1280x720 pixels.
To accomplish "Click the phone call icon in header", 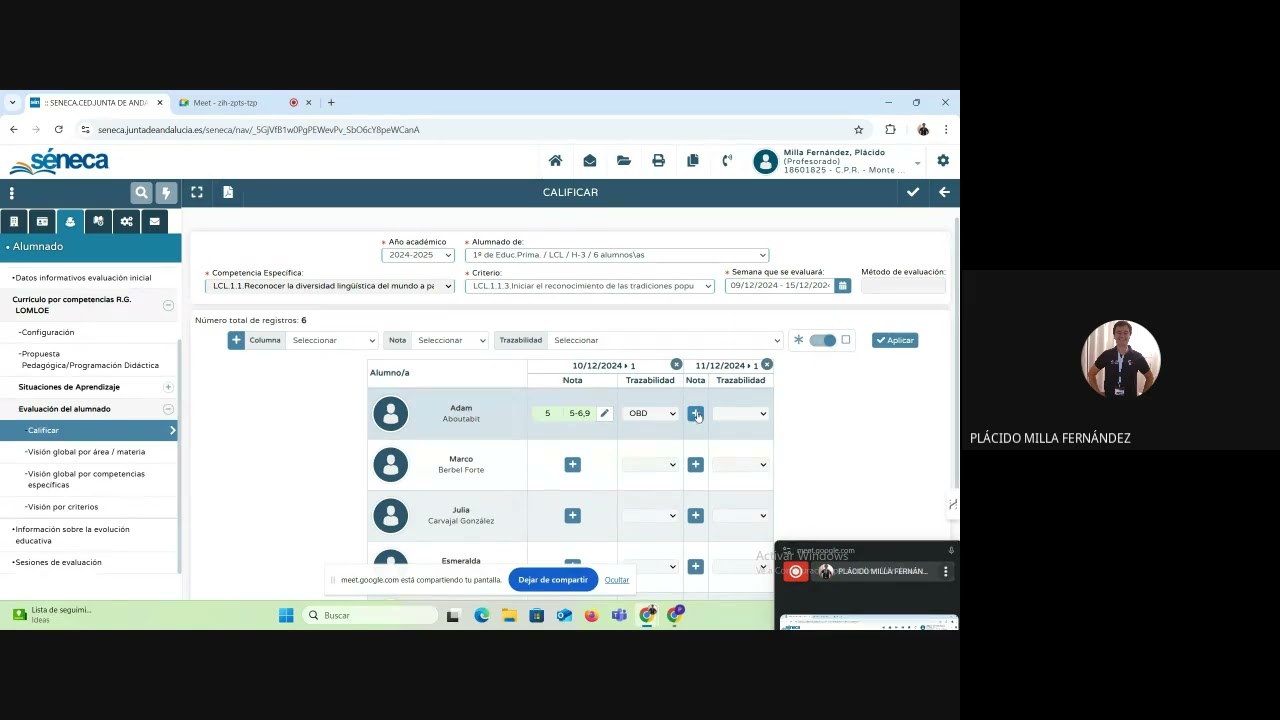I will tap(727, 161).
